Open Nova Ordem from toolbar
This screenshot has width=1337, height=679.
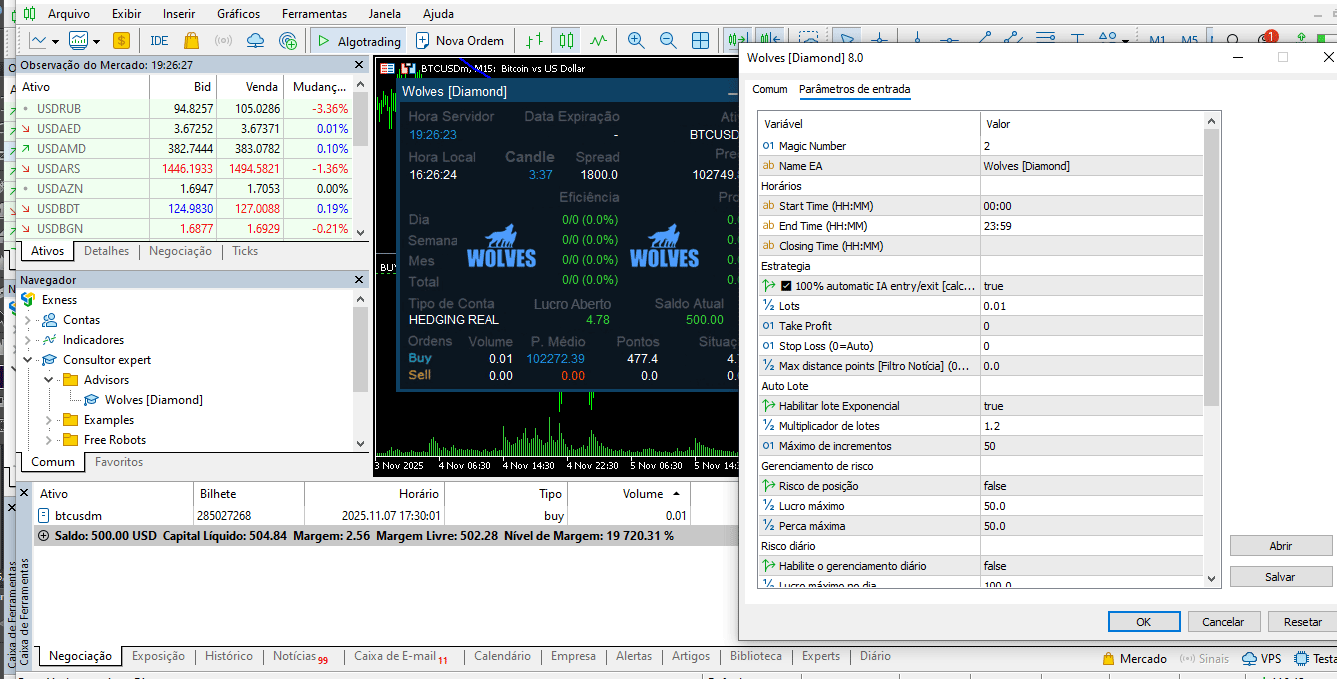459,41
